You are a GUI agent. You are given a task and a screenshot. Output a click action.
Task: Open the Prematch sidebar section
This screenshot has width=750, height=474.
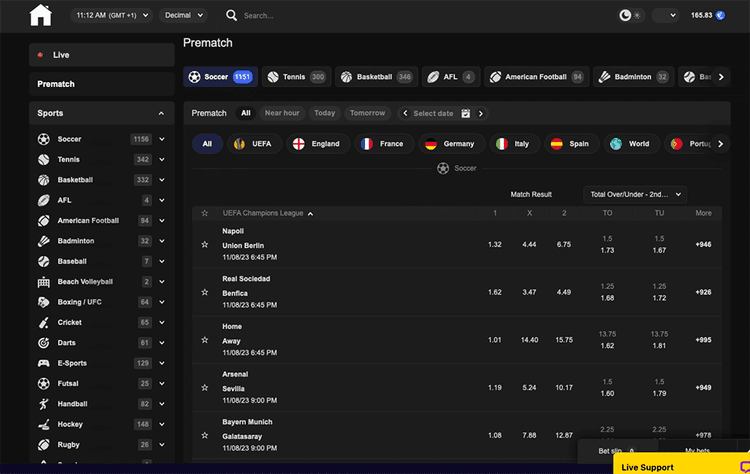click(x=102, y=84)
